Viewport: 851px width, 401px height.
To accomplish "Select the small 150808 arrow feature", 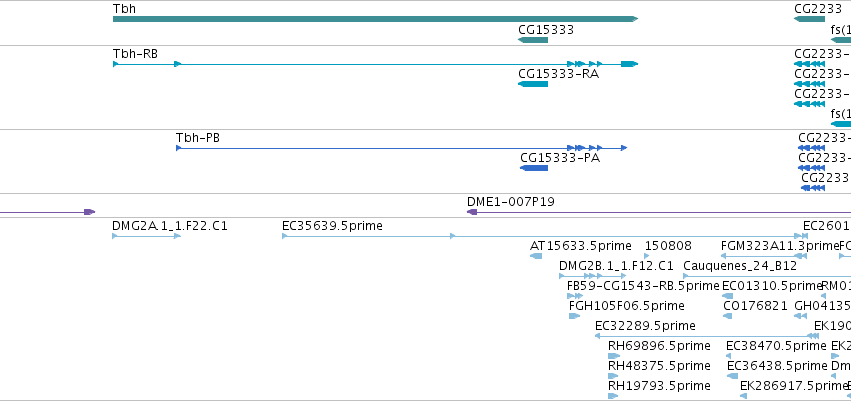I will click(646, 256).
